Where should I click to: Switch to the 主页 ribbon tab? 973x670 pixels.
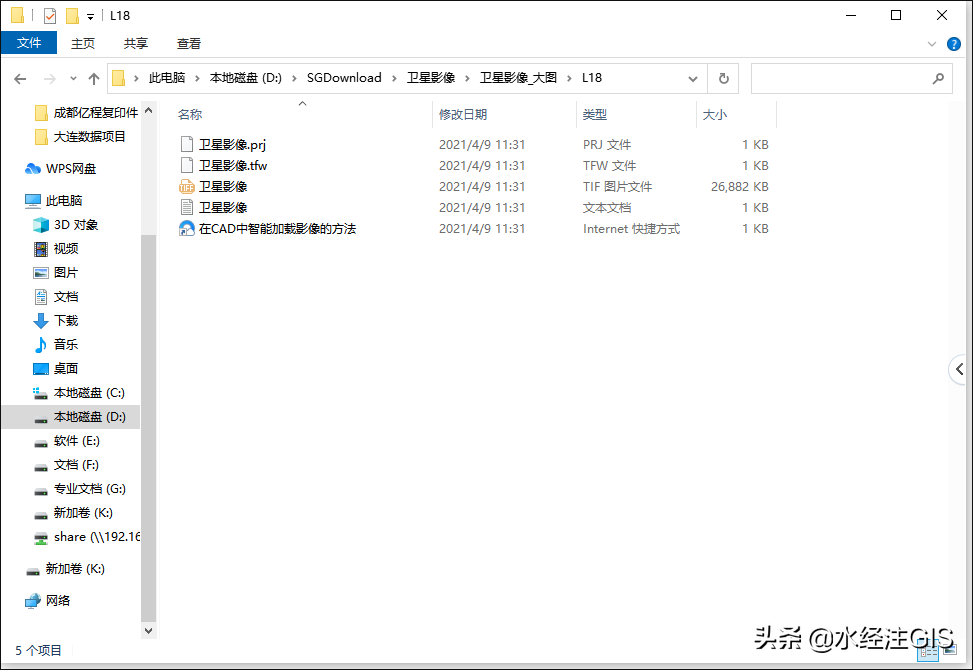83,43
